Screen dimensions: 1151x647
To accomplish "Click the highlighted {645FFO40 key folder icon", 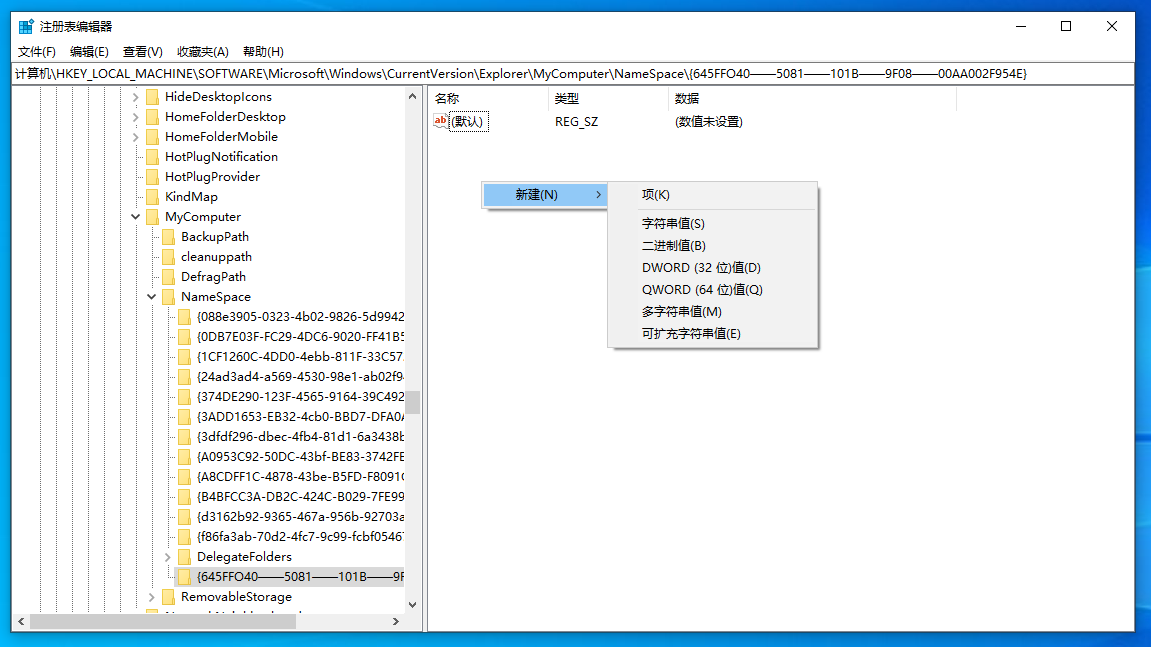I will click(185, 576).
